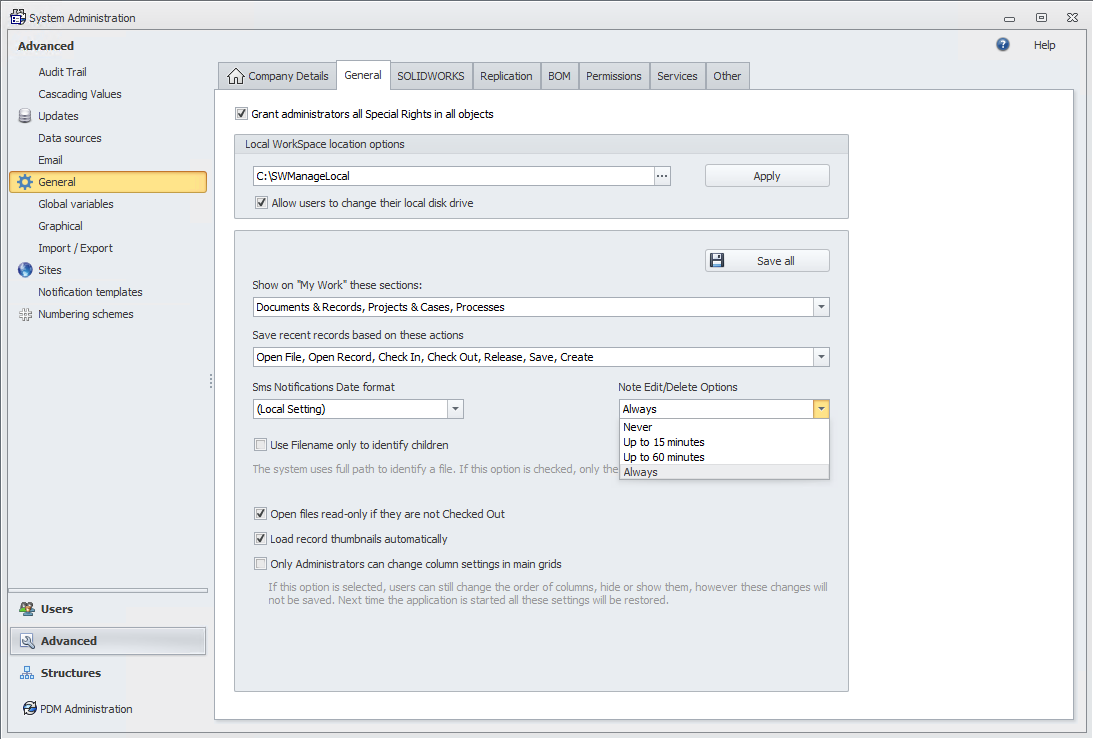This screenshot has width=1093, height=739.
Task: Select 'Up to 15 minutes' option
Action: pos(664,442)
